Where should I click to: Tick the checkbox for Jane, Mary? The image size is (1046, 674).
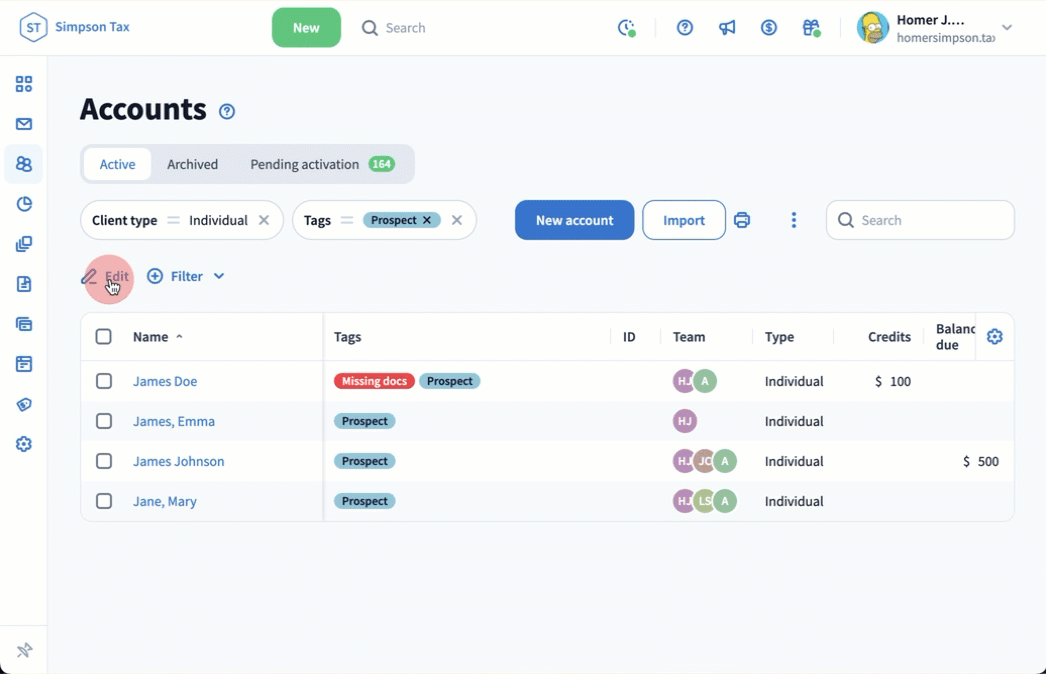[x=104, y=501]
